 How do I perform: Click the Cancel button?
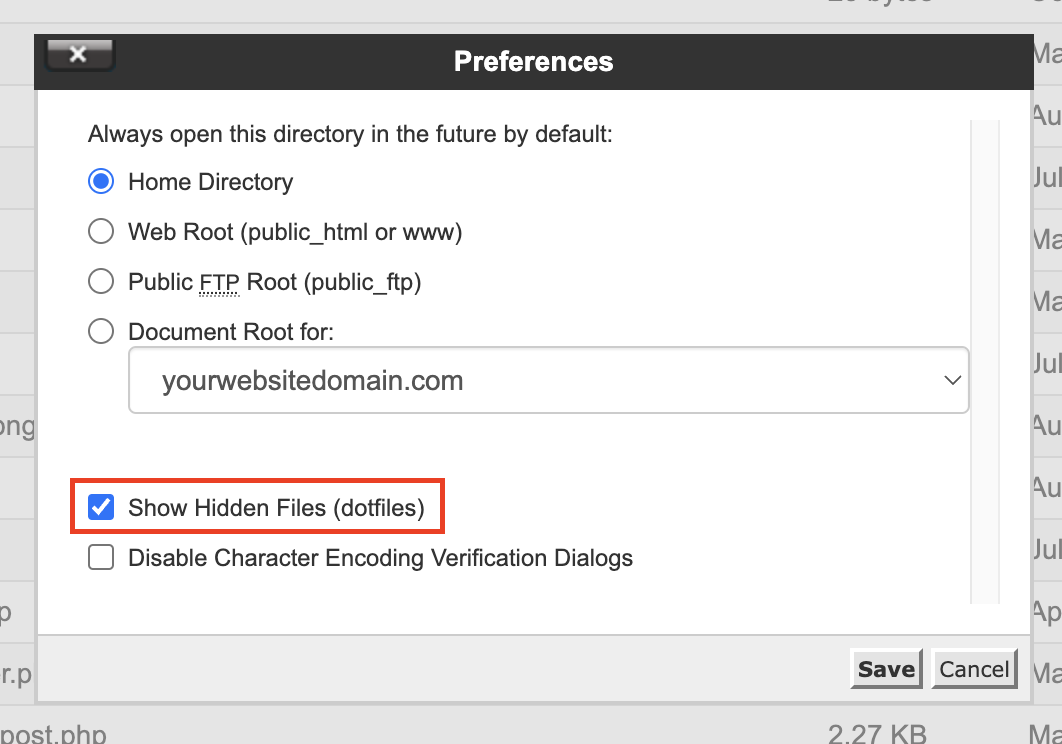click(x=974, y=669)
